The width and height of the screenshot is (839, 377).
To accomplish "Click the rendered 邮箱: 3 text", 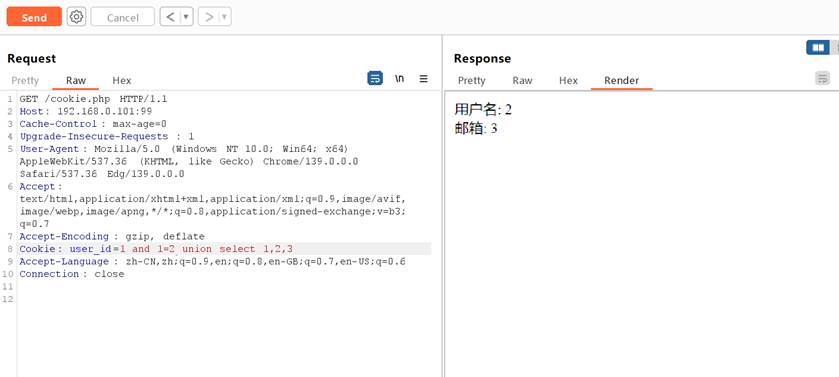I will (476, 128).
